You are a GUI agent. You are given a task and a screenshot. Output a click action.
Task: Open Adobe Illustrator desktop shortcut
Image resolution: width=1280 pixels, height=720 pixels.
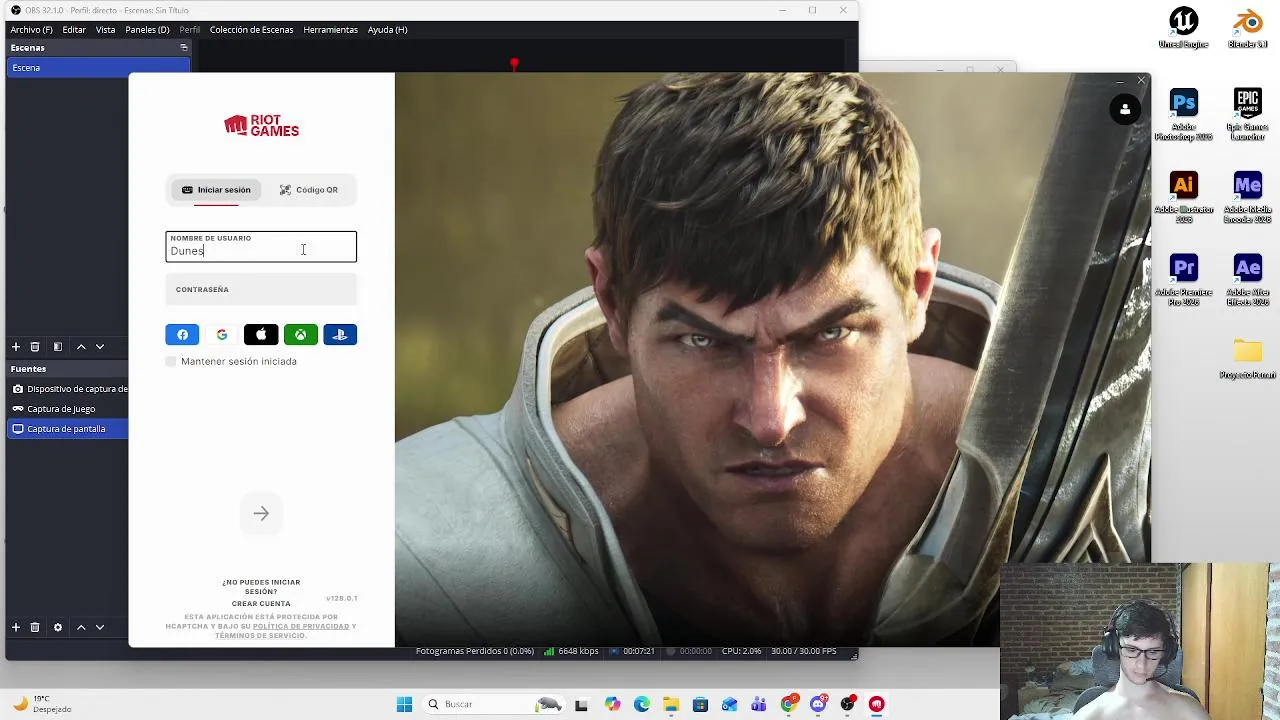tap(1183, 198)
